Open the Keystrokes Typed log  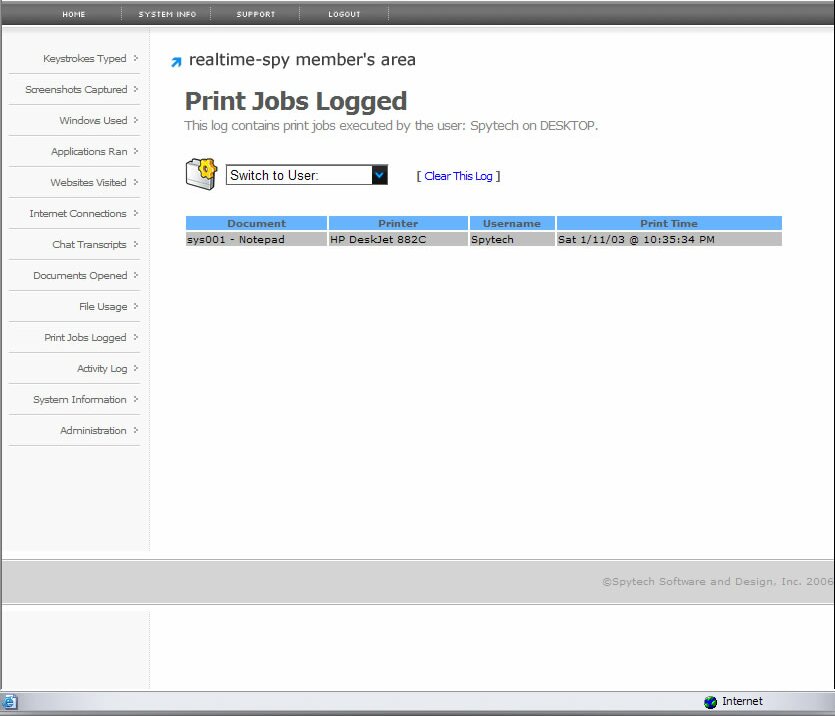coord(84,59)
